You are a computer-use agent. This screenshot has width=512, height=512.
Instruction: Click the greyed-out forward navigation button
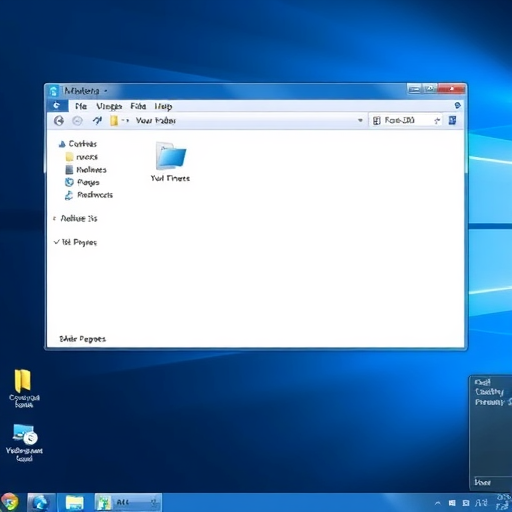[77, 121]
